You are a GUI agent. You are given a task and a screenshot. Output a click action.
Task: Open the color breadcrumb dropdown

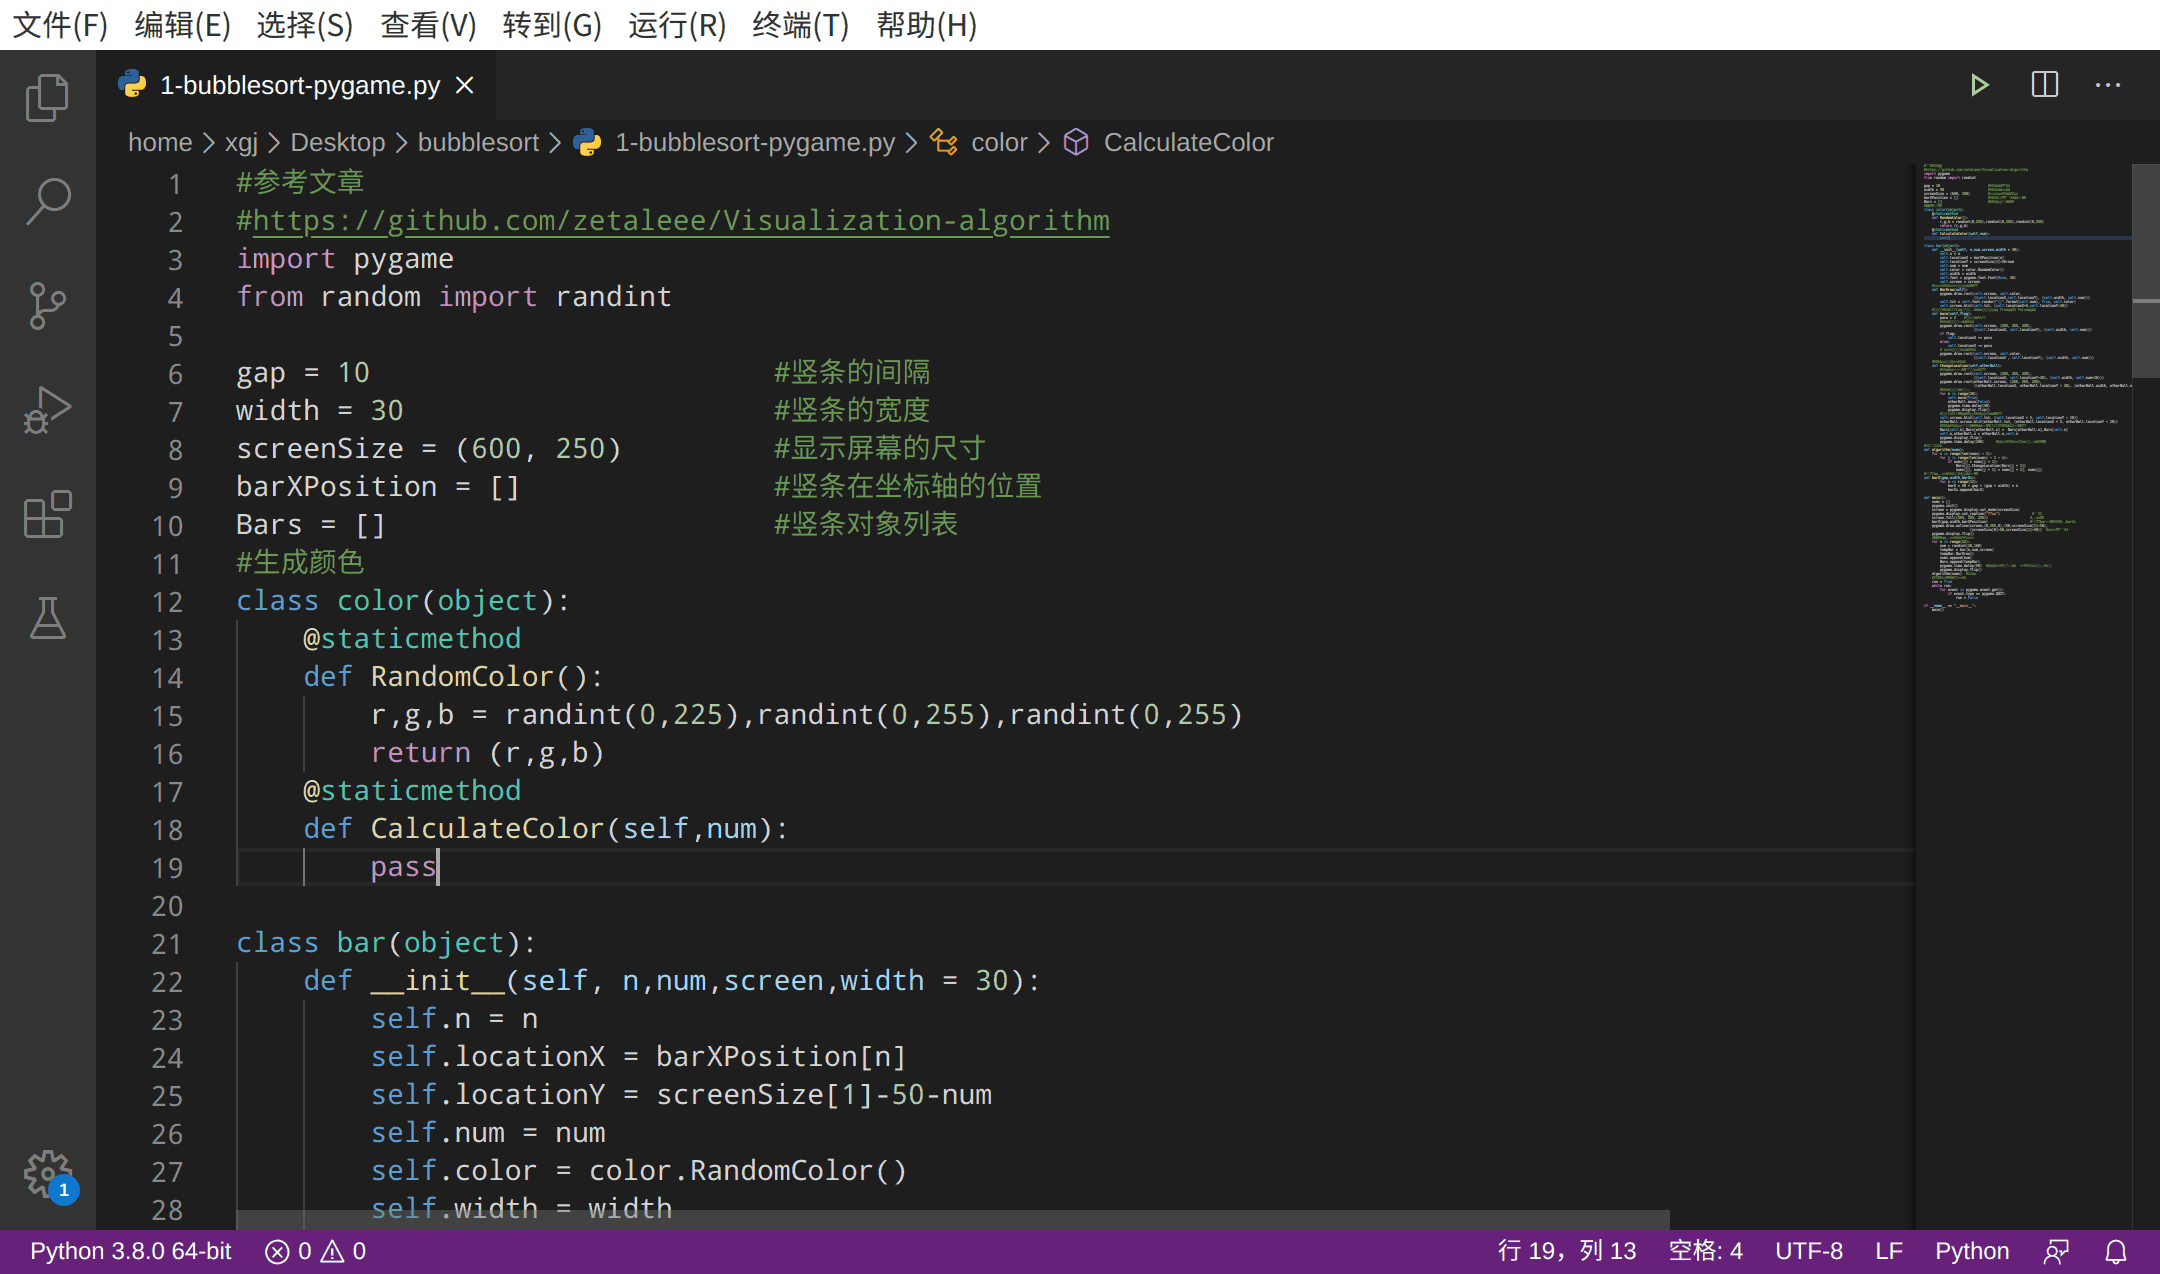coord(998,142)
